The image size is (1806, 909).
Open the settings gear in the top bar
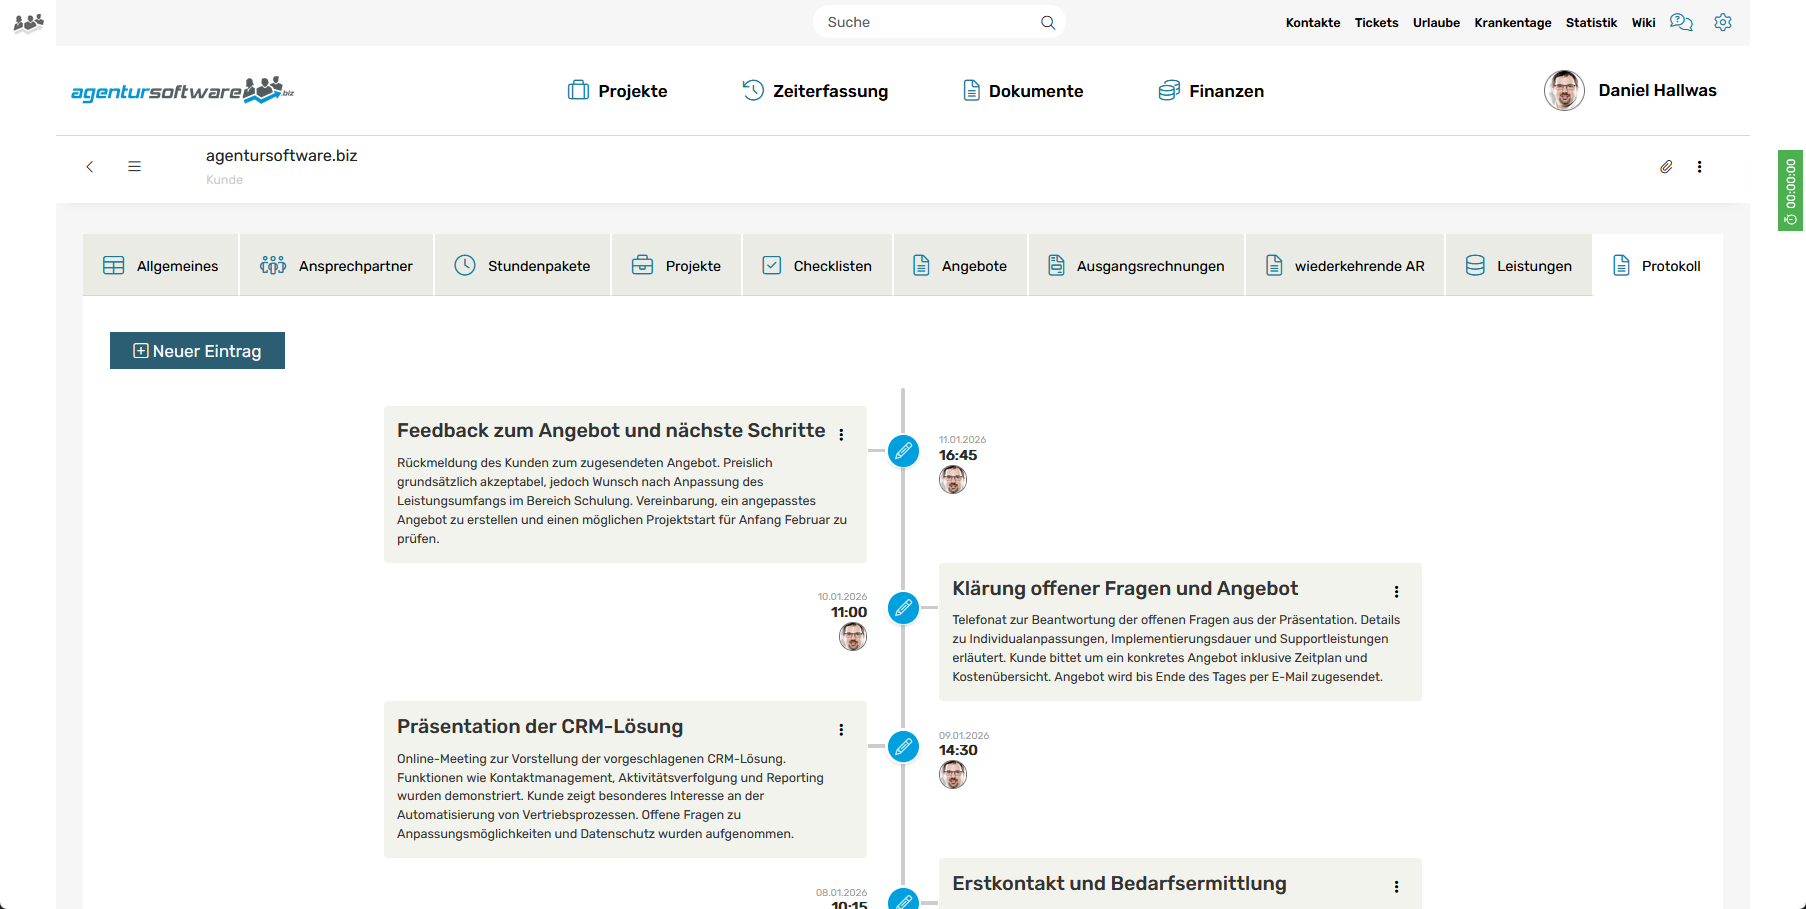click(1722, 22)
